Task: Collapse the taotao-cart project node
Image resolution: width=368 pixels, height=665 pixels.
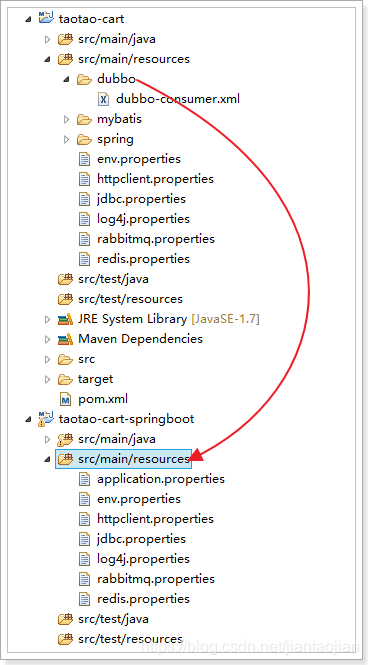Action: pos(28,19)
